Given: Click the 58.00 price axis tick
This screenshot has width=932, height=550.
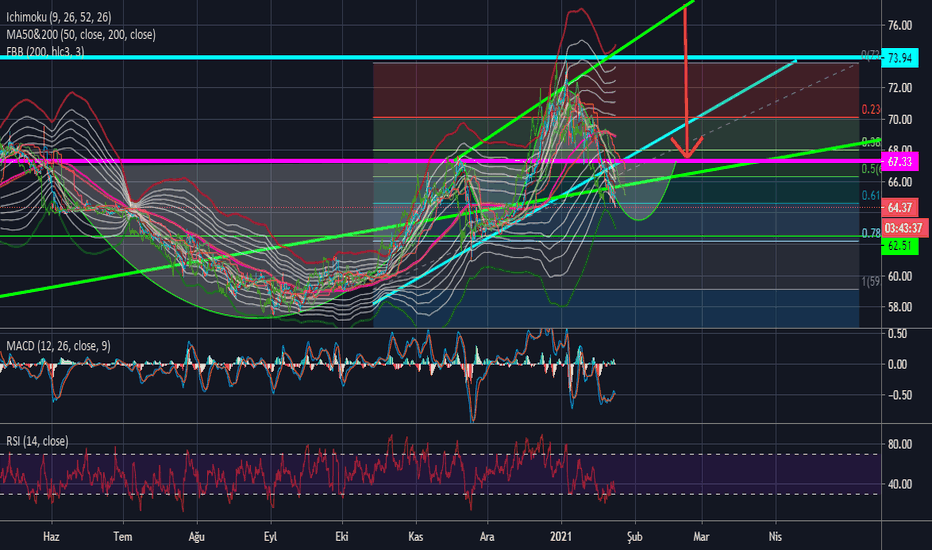Looking at the screenshot, I should point(900,307).
